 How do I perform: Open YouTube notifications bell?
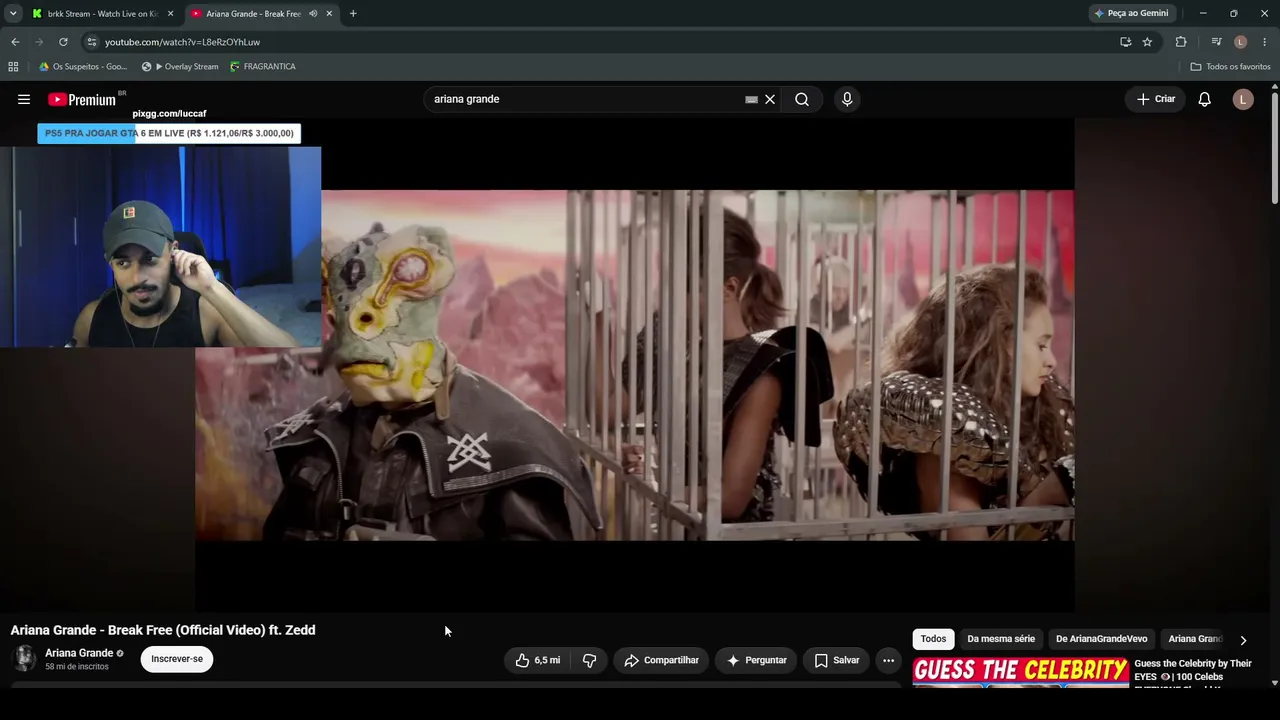click(1205, 99)
